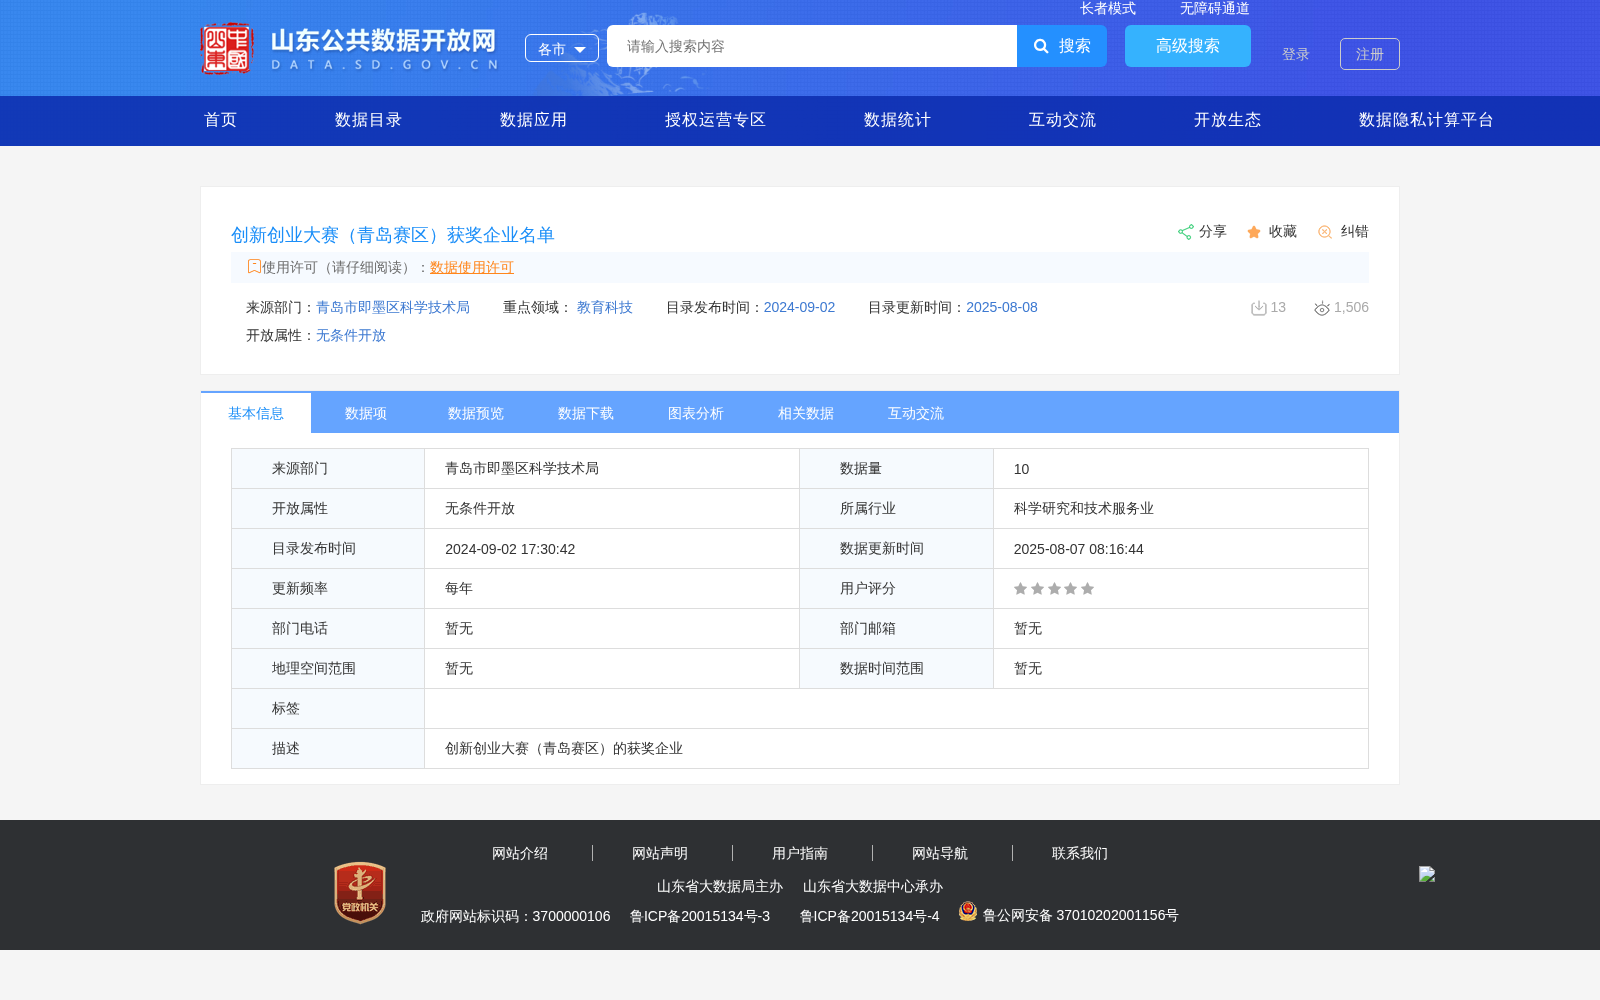Viewport: 1600px width, 1000px height.
Task: Open 数据统计 navigation item
Action: [x=897, y=120]
